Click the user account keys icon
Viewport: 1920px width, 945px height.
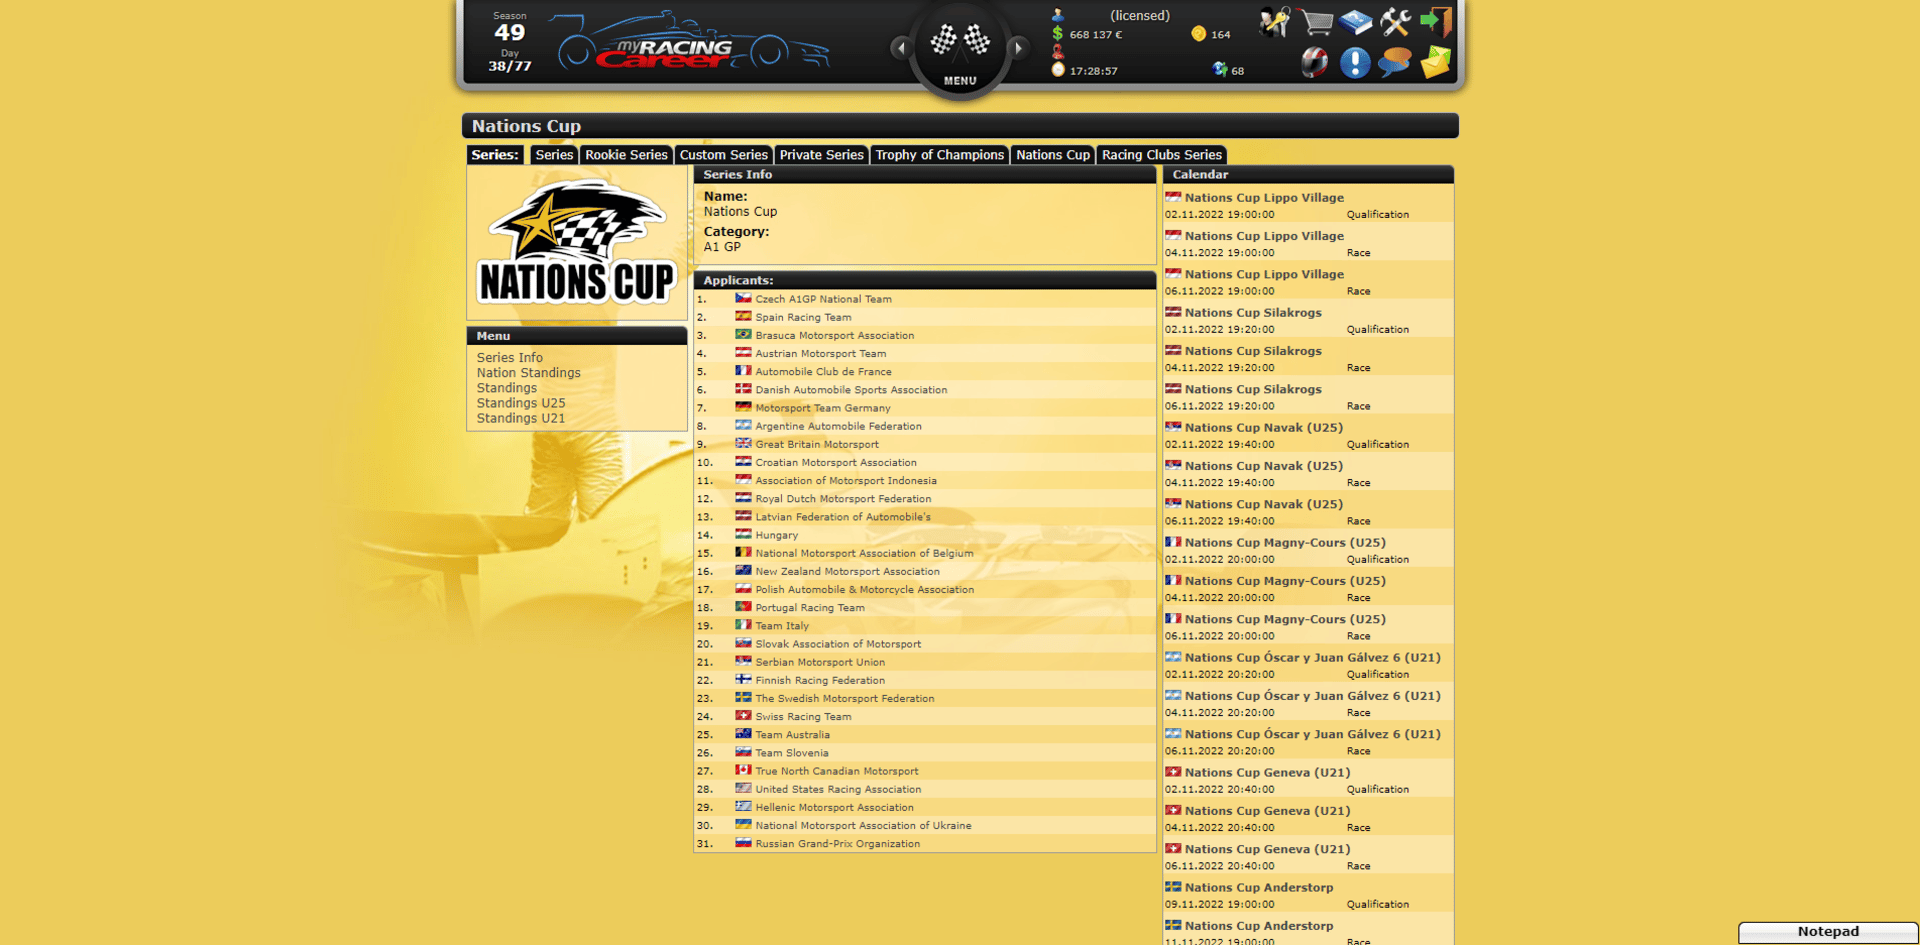pyautogui.click(x=1275, y=22)
